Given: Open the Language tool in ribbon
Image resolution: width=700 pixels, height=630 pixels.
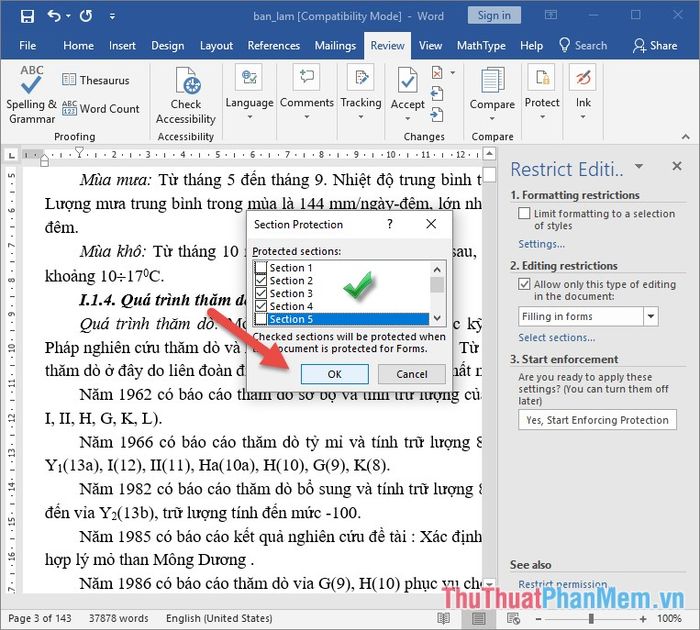Looking at the screenshot, I should click(249, 93).
